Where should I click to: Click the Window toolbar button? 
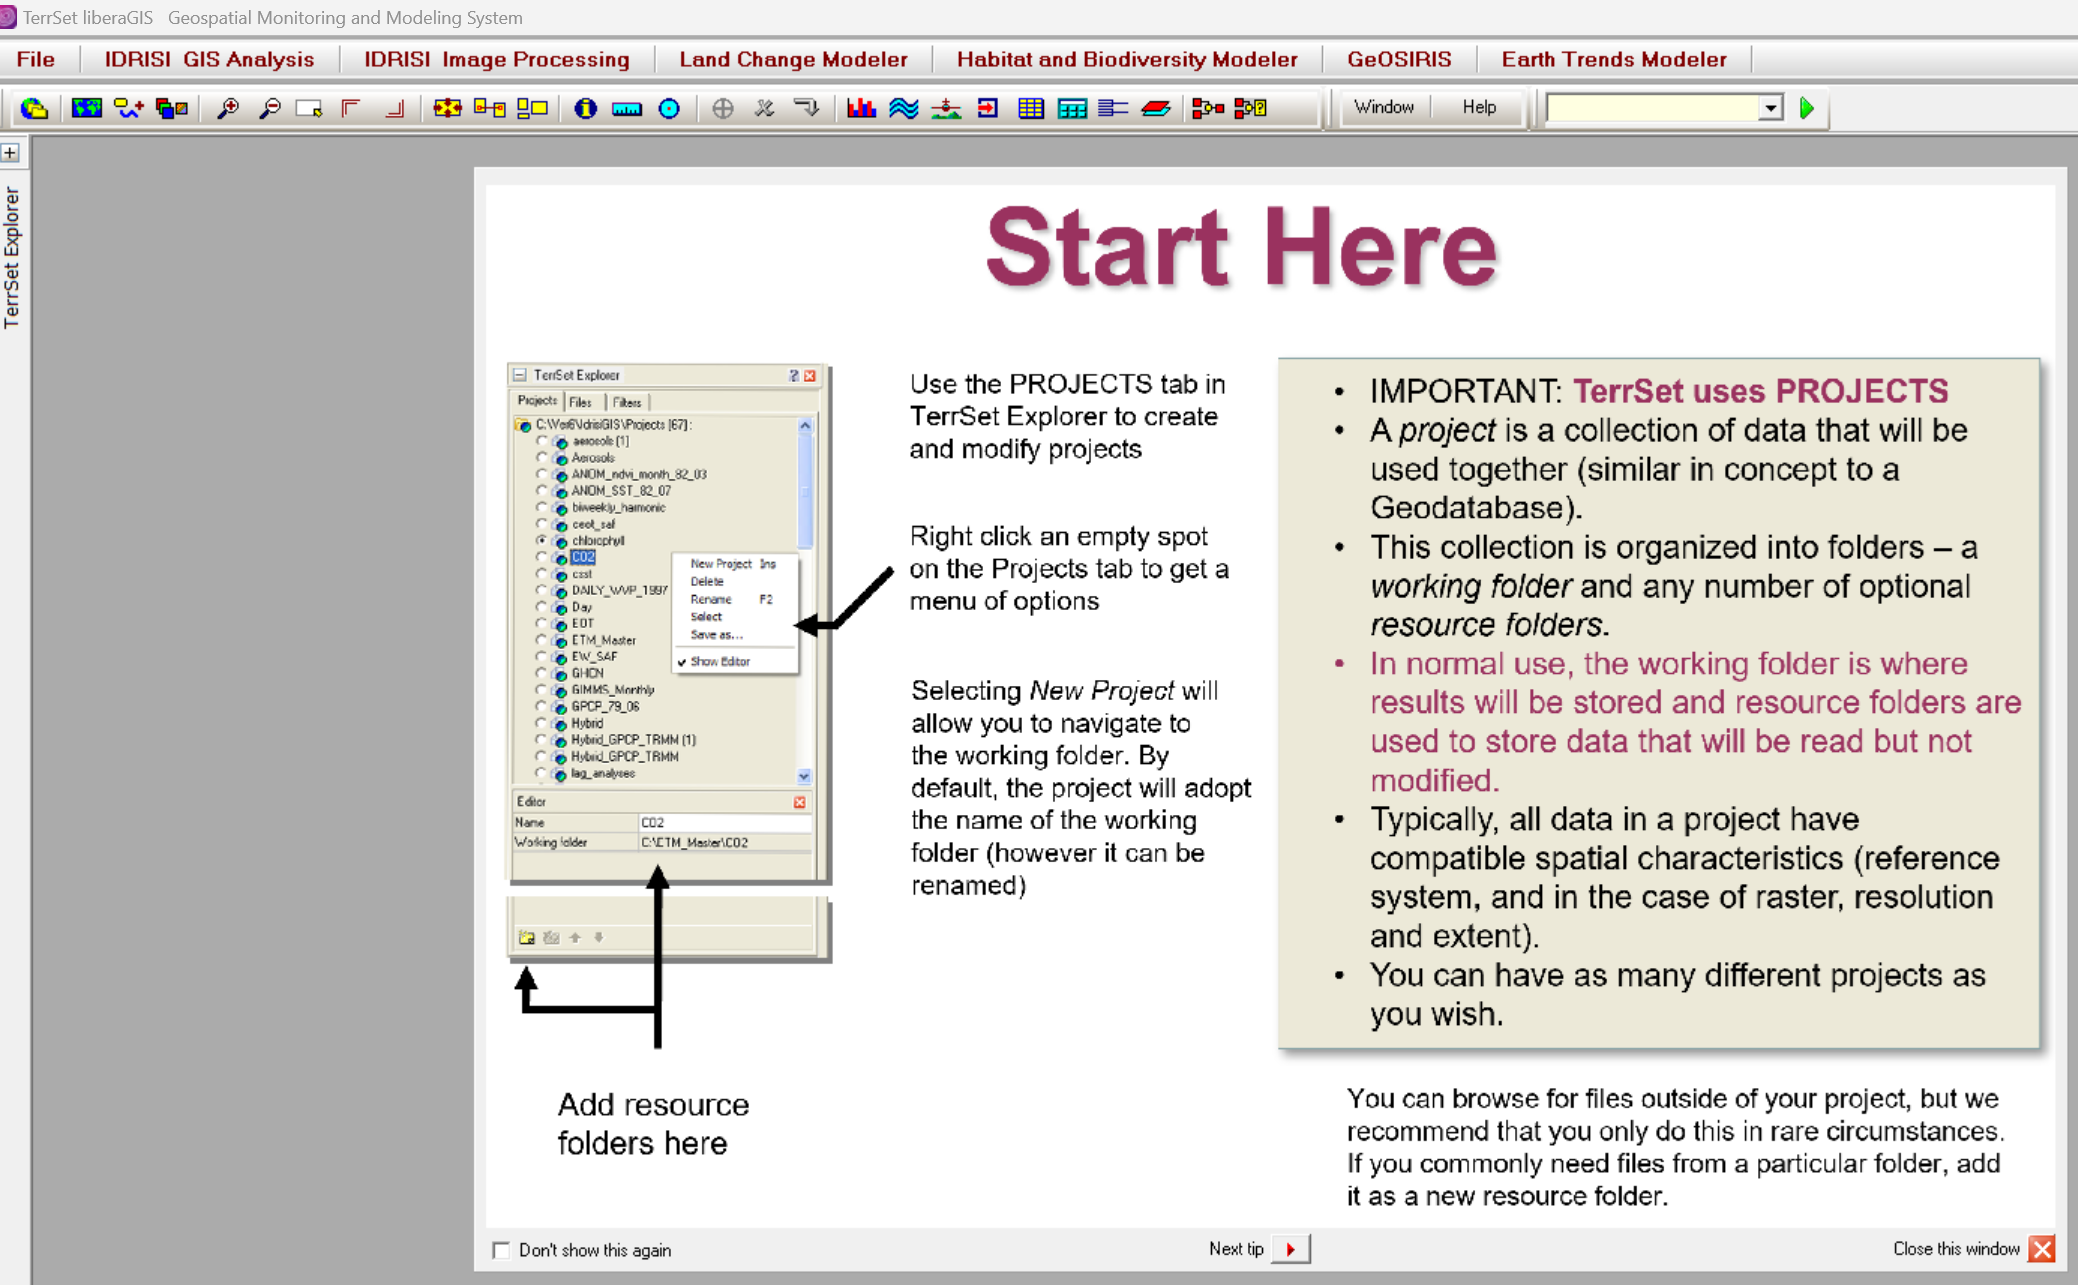point(1383,107)
